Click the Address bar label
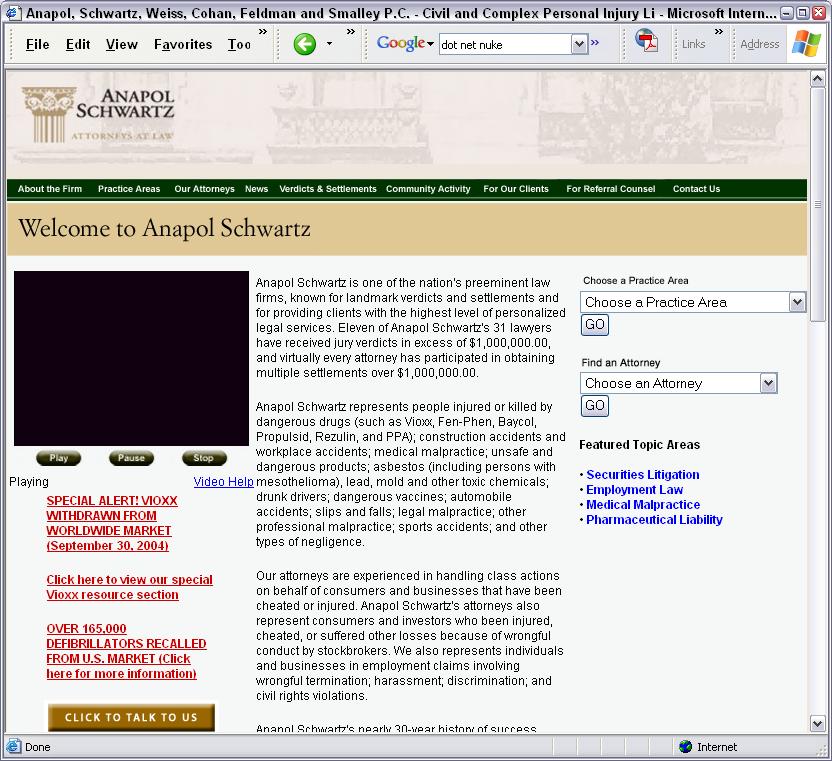The width and height of the screenshot is (832, 761). 760,44
